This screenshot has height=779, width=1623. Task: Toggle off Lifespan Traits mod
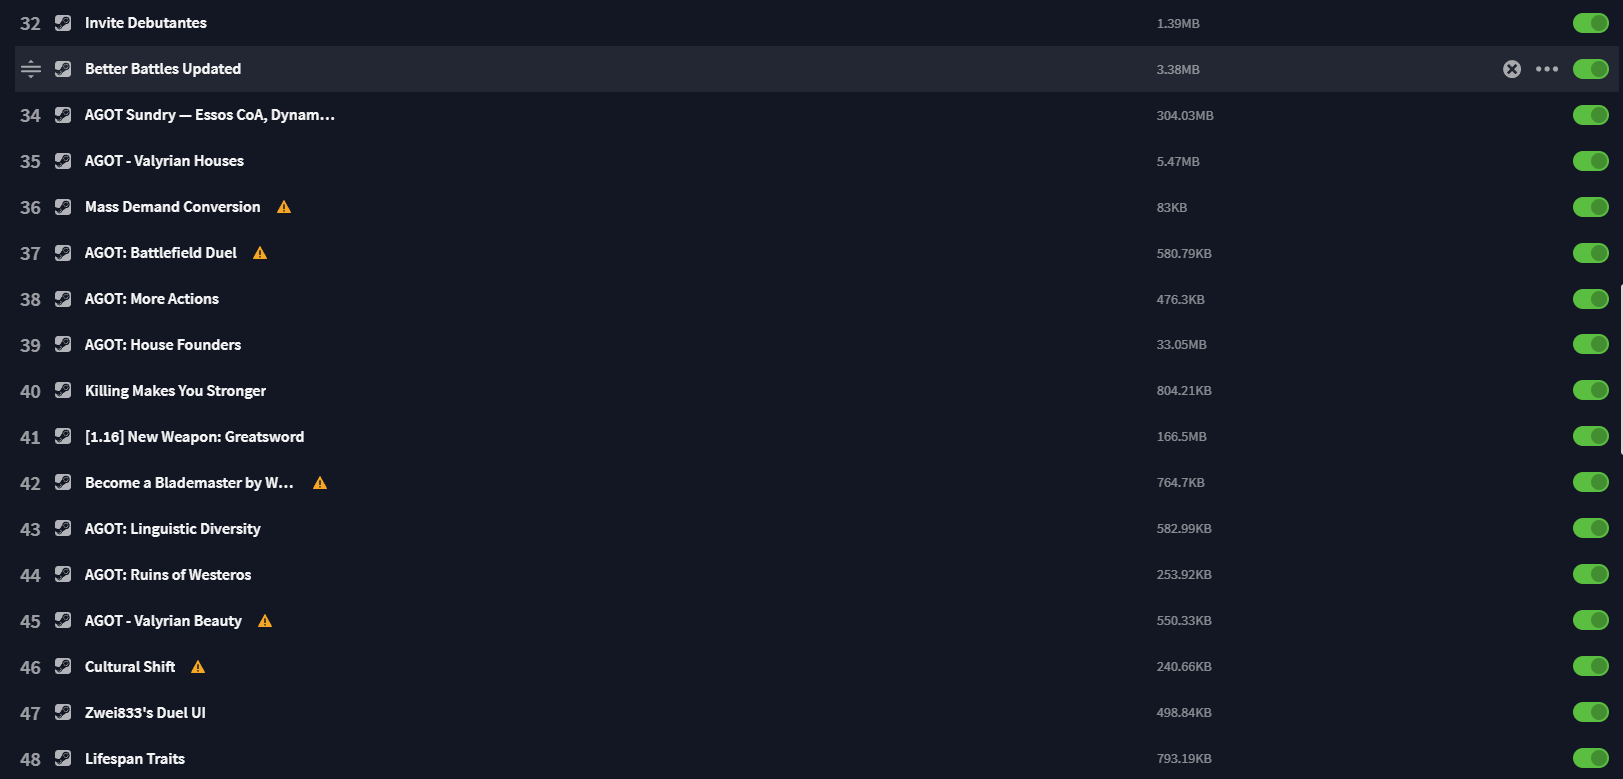1590,758
